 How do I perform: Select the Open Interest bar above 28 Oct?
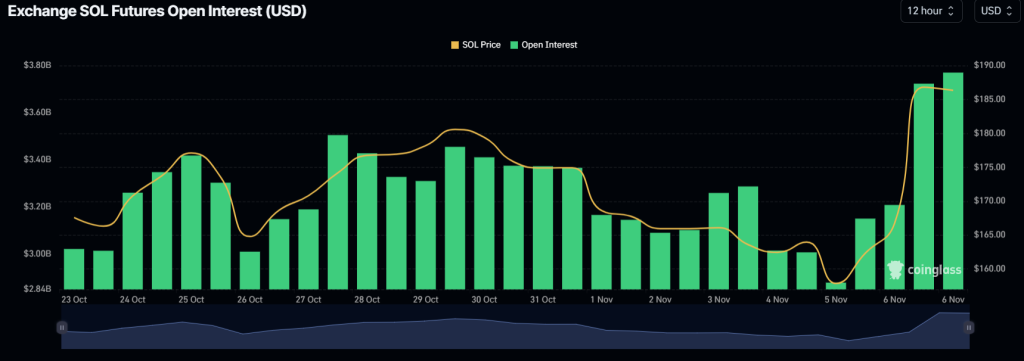[367, 221]
